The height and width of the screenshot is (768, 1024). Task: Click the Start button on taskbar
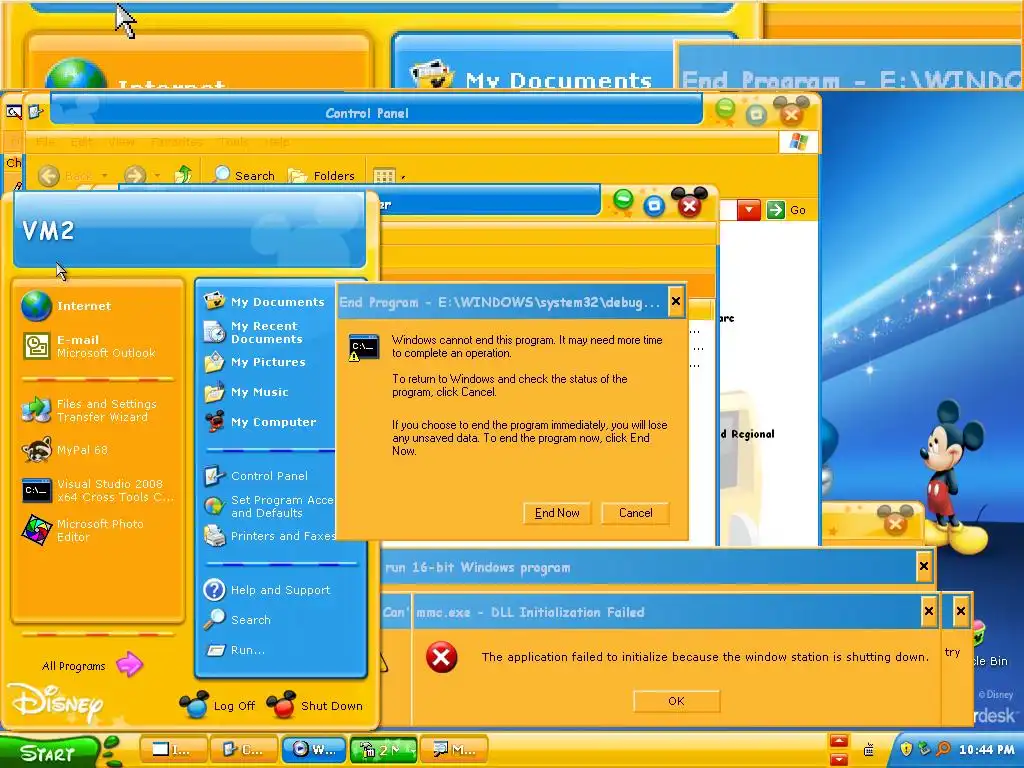(x=50, y=752)
